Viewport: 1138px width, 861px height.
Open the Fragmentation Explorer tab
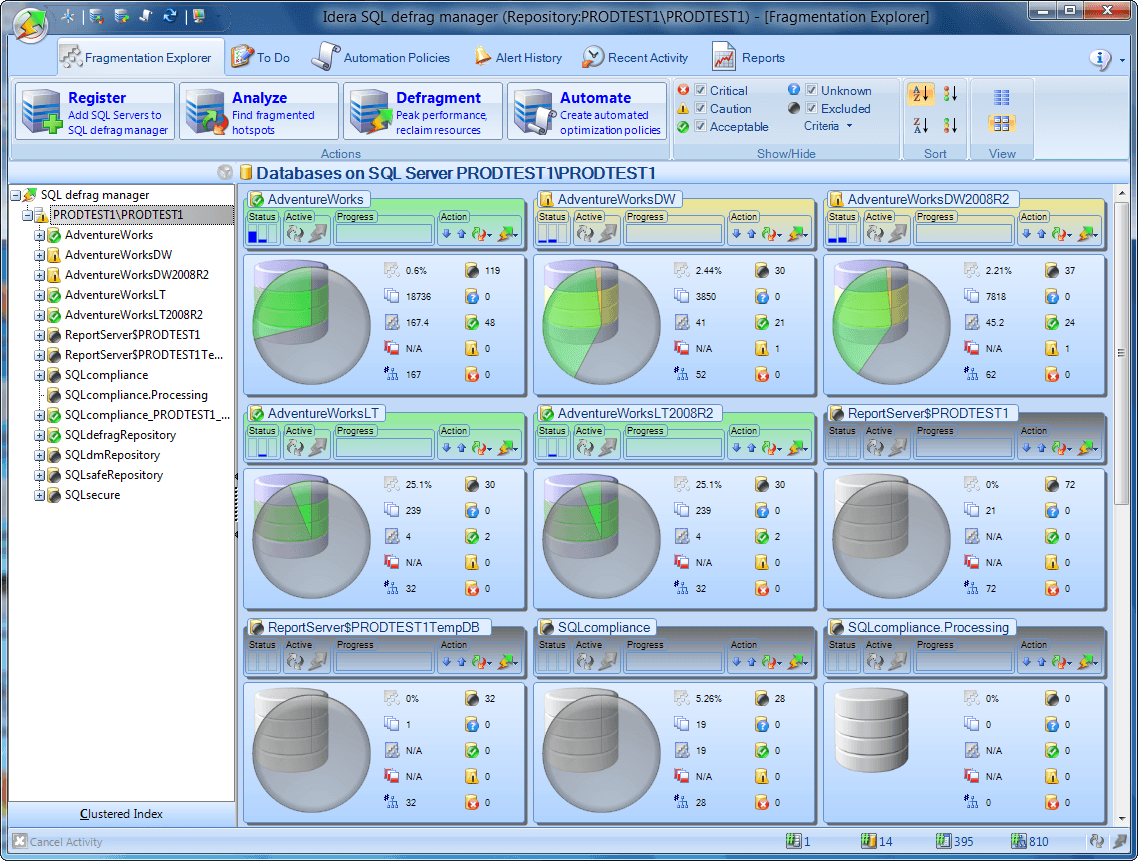(141, 57)
